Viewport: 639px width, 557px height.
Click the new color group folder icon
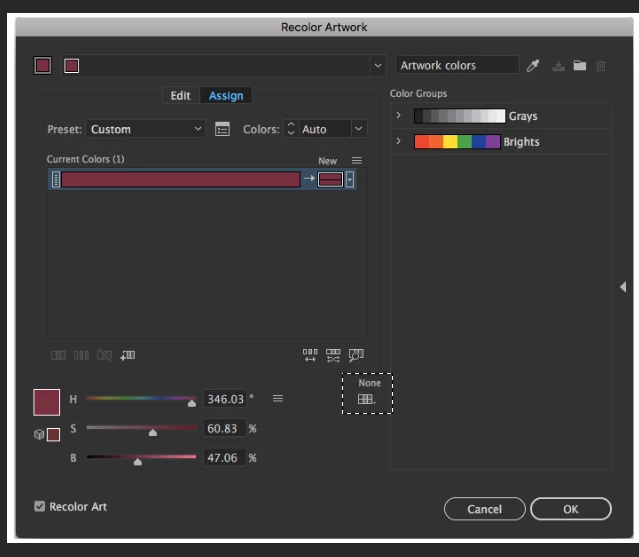pos(580,65)
